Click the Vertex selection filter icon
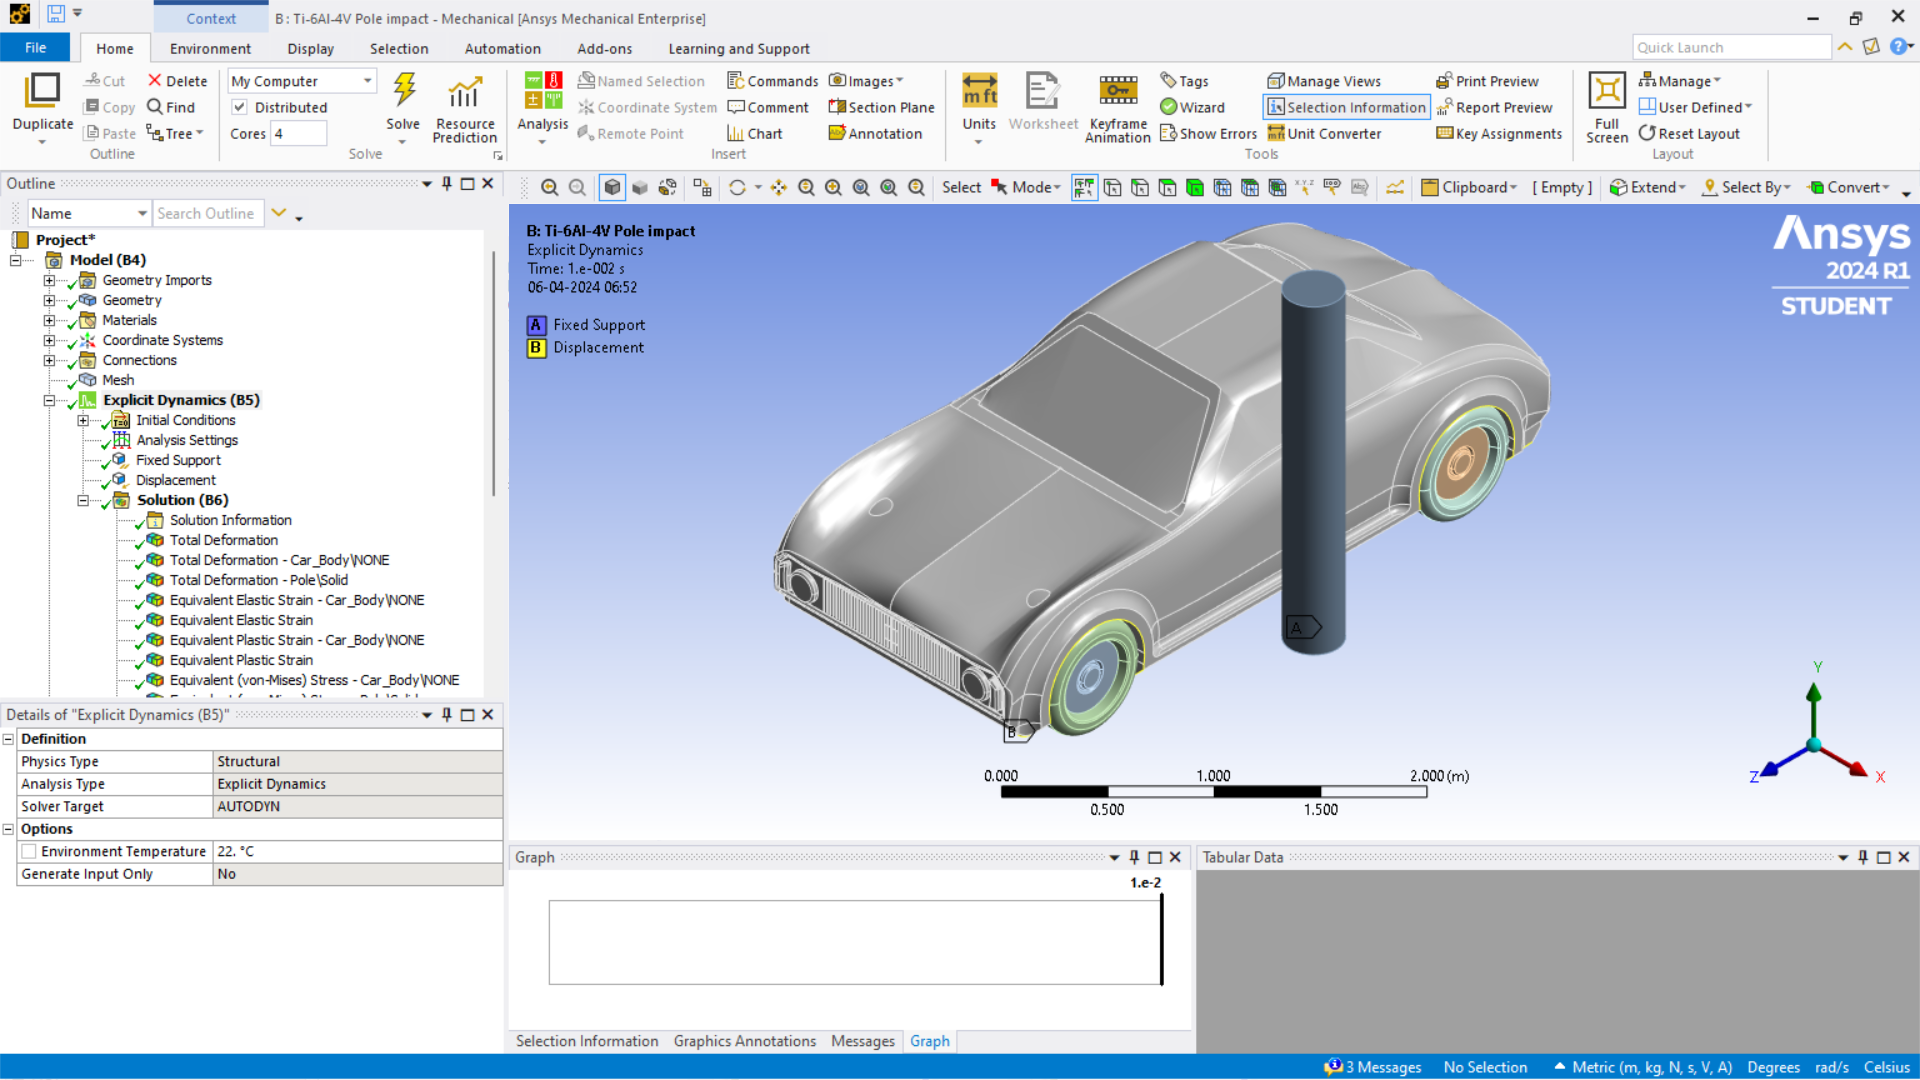Screen dimensions: 1920x1080 1112,187
